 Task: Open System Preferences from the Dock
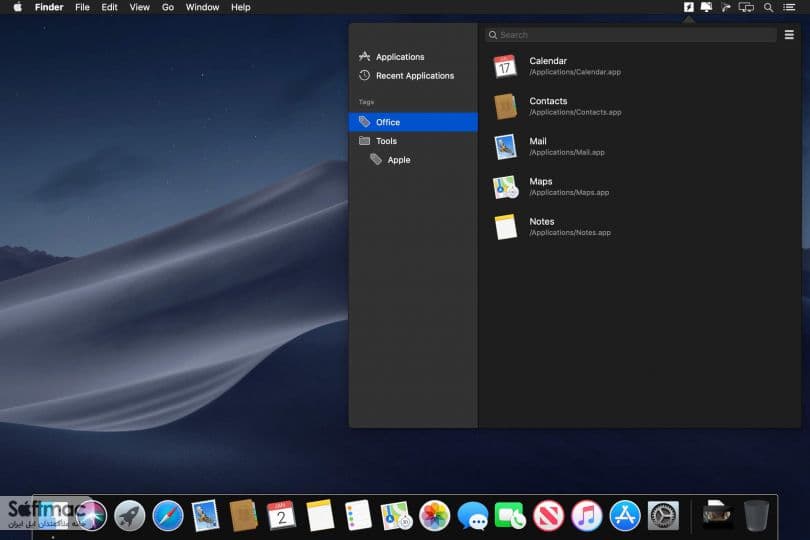point(663,515)
